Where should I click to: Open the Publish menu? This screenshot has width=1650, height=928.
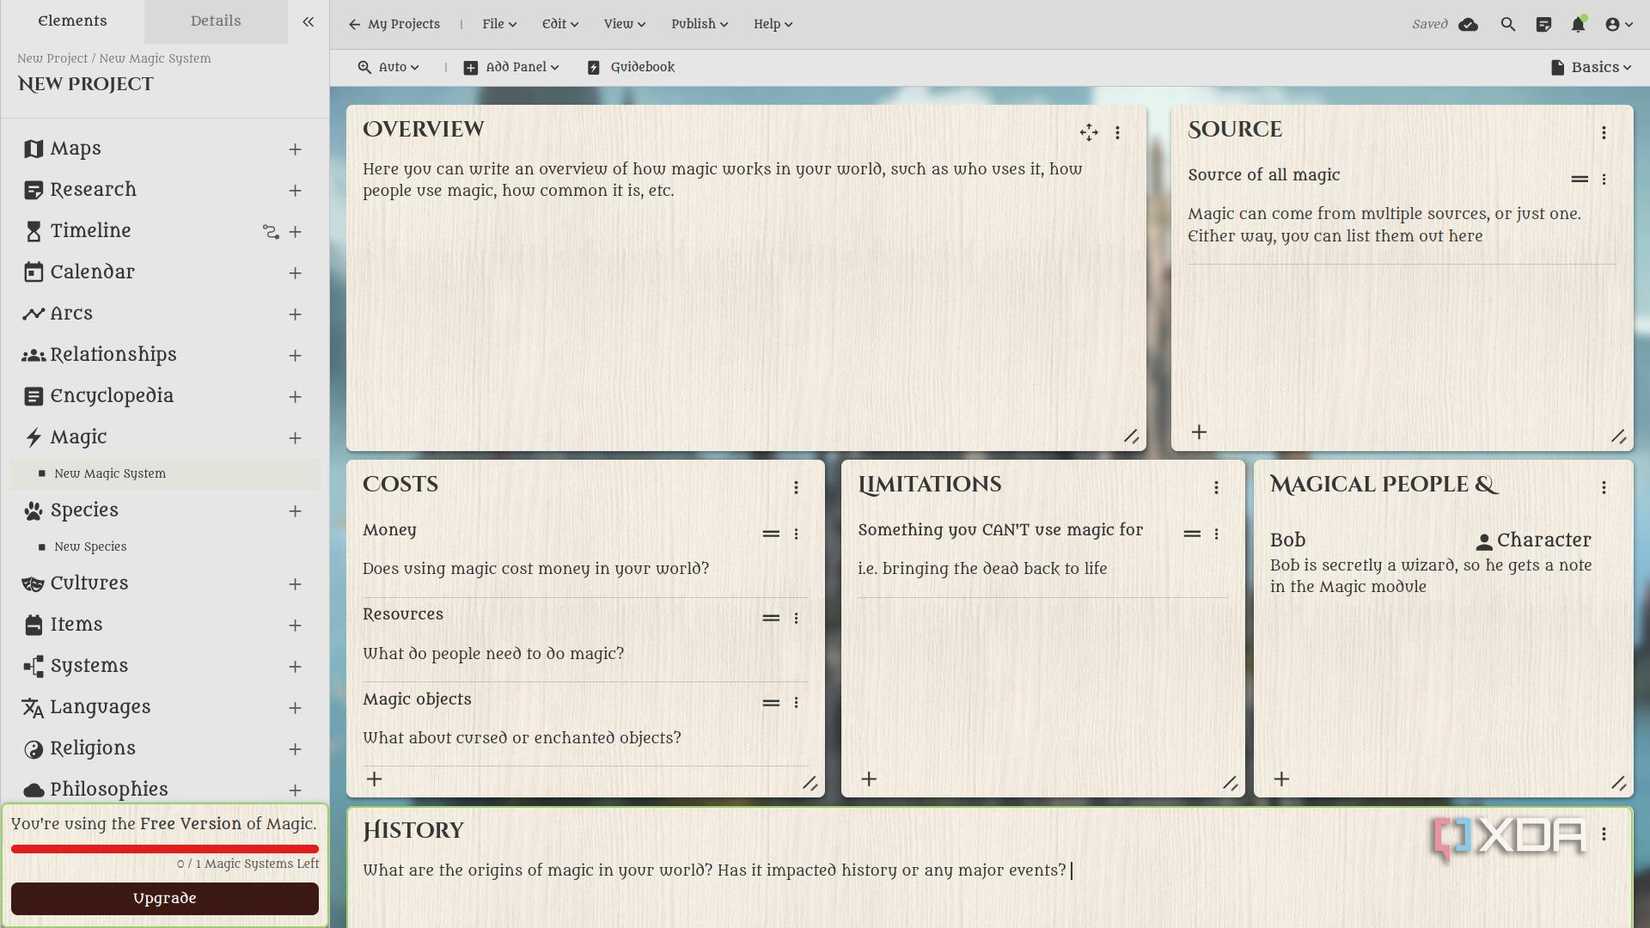coord(699,24)
